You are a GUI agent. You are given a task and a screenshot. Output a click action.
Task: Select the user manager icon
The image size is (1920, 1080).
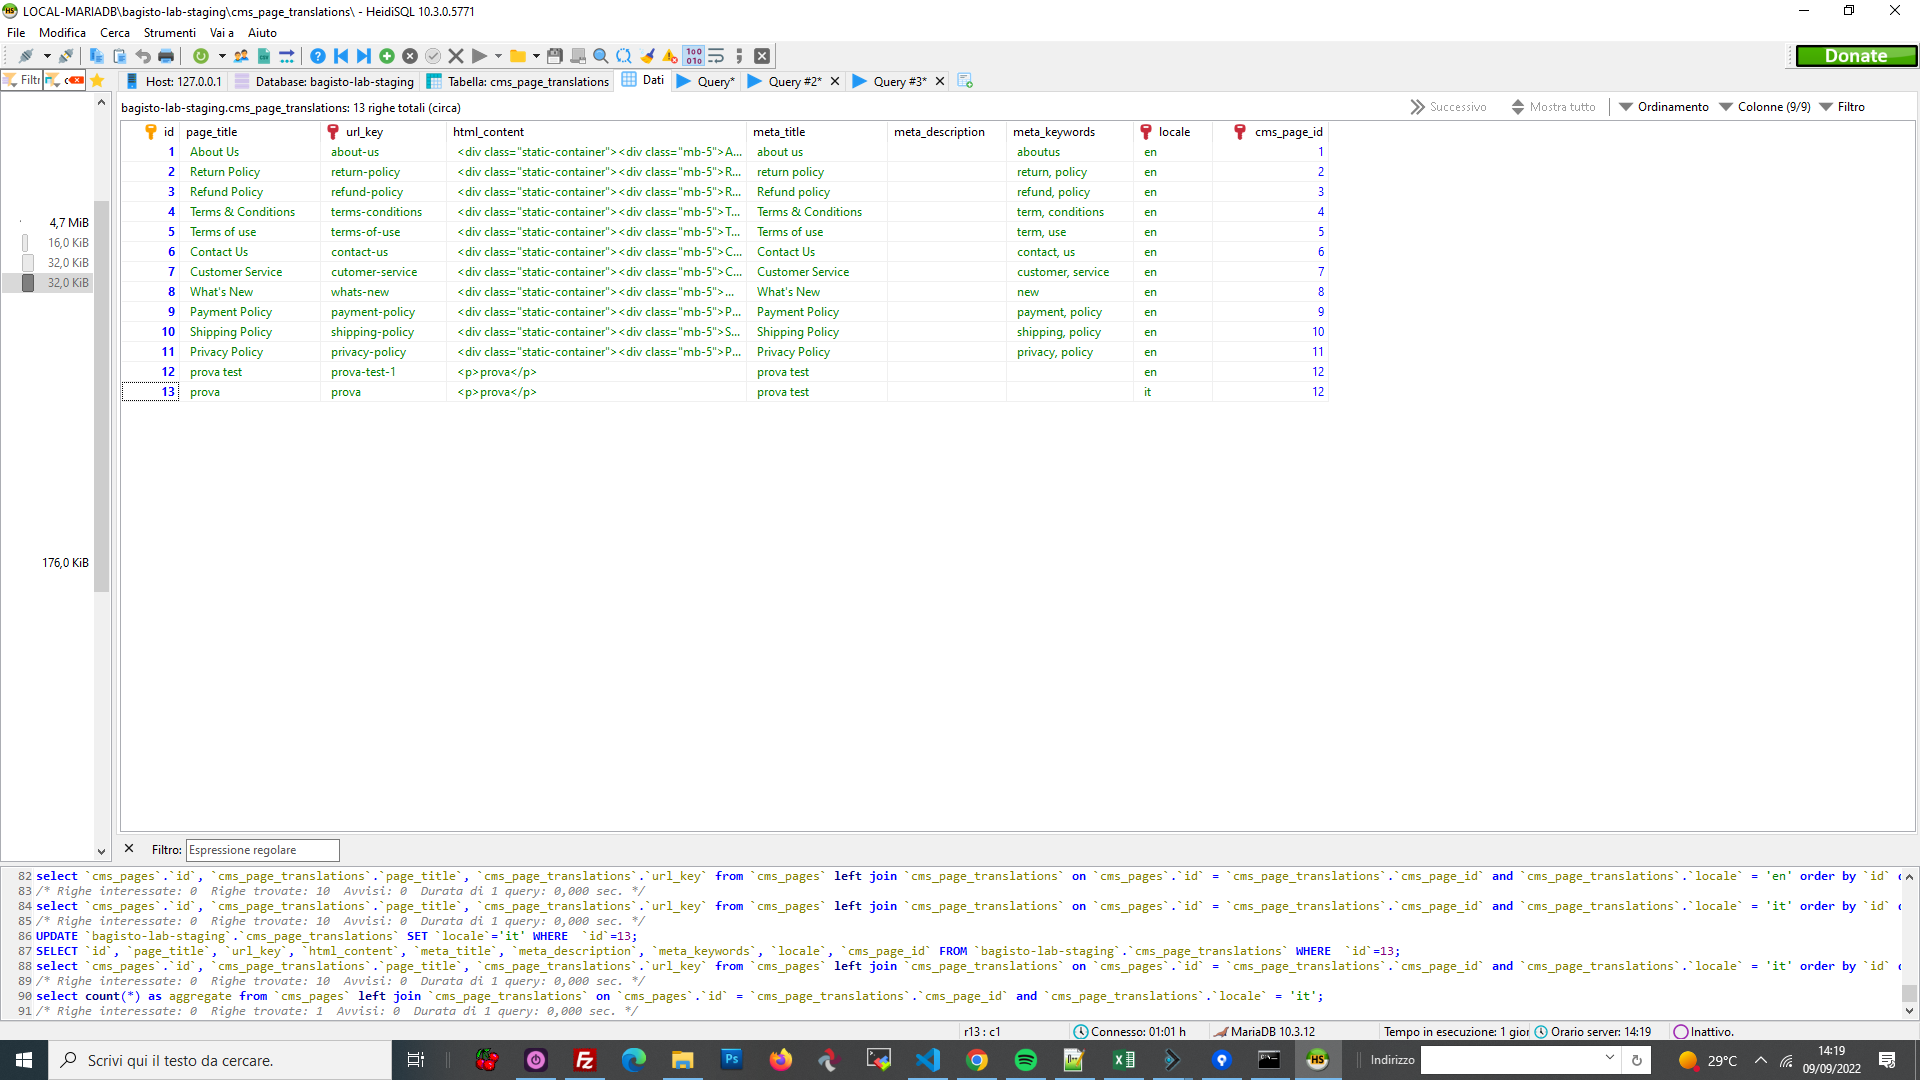coord(241,56)
